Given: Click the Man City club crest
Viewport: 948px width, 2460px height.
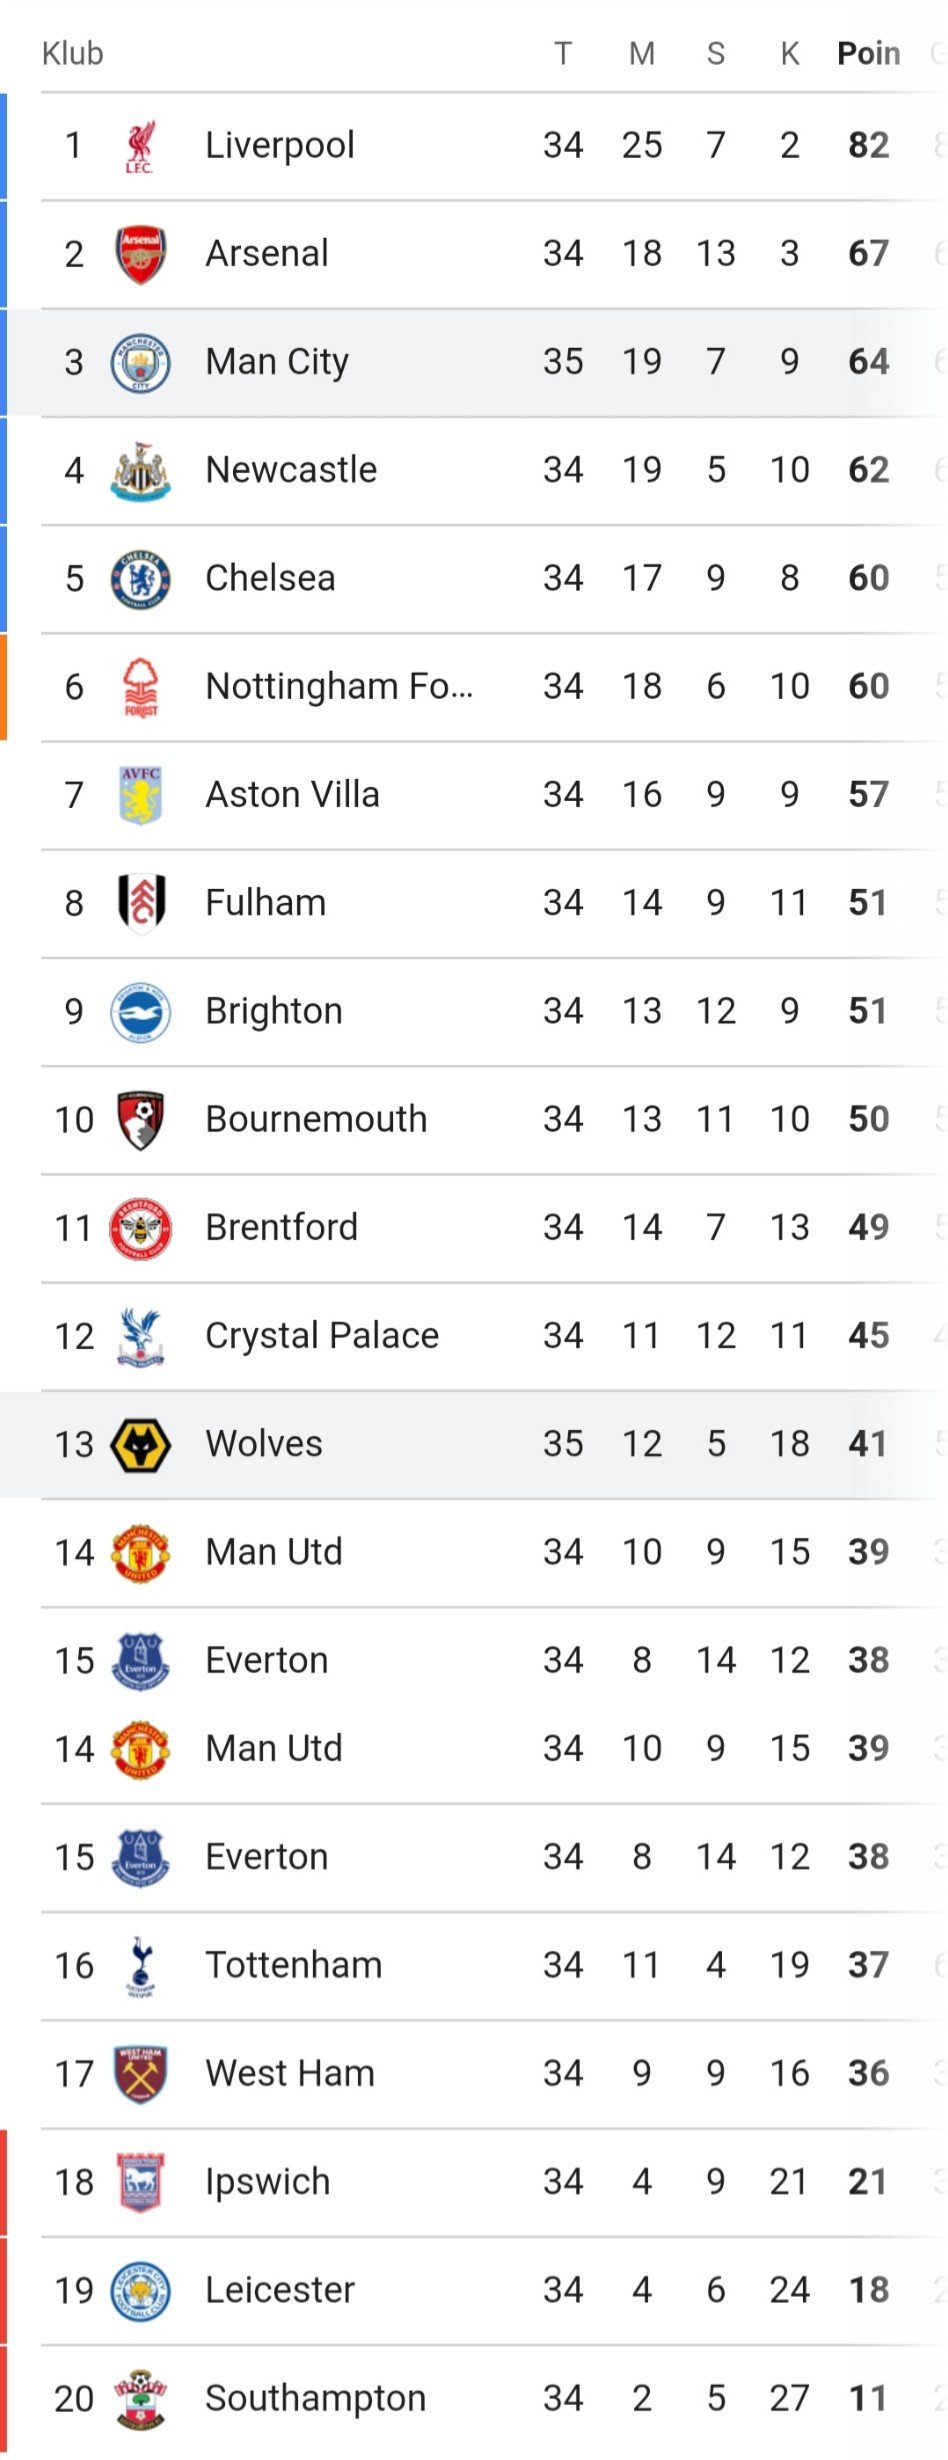Looking at the screenshot, I should pos(140,363).
